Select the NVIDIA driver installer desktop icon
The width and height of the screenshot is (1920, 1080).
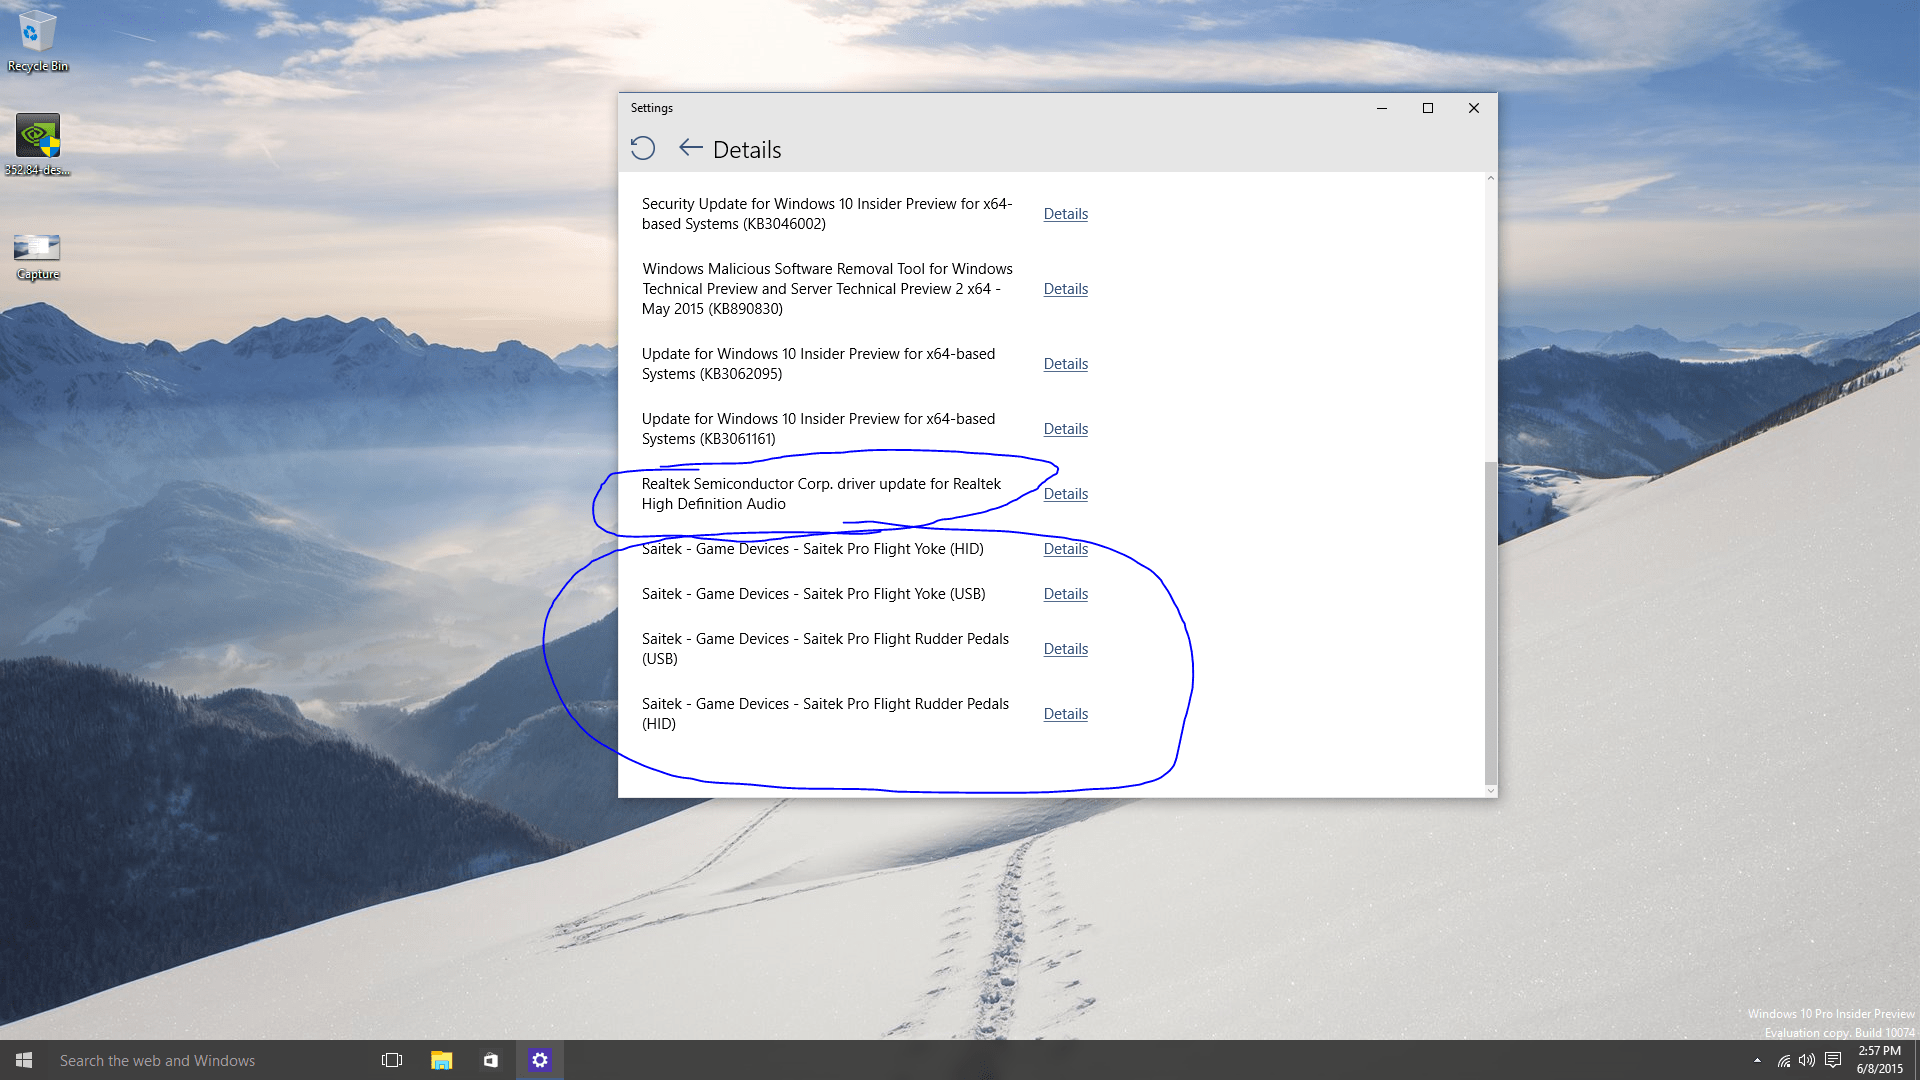pyautogui.click(x=38, y=144)
